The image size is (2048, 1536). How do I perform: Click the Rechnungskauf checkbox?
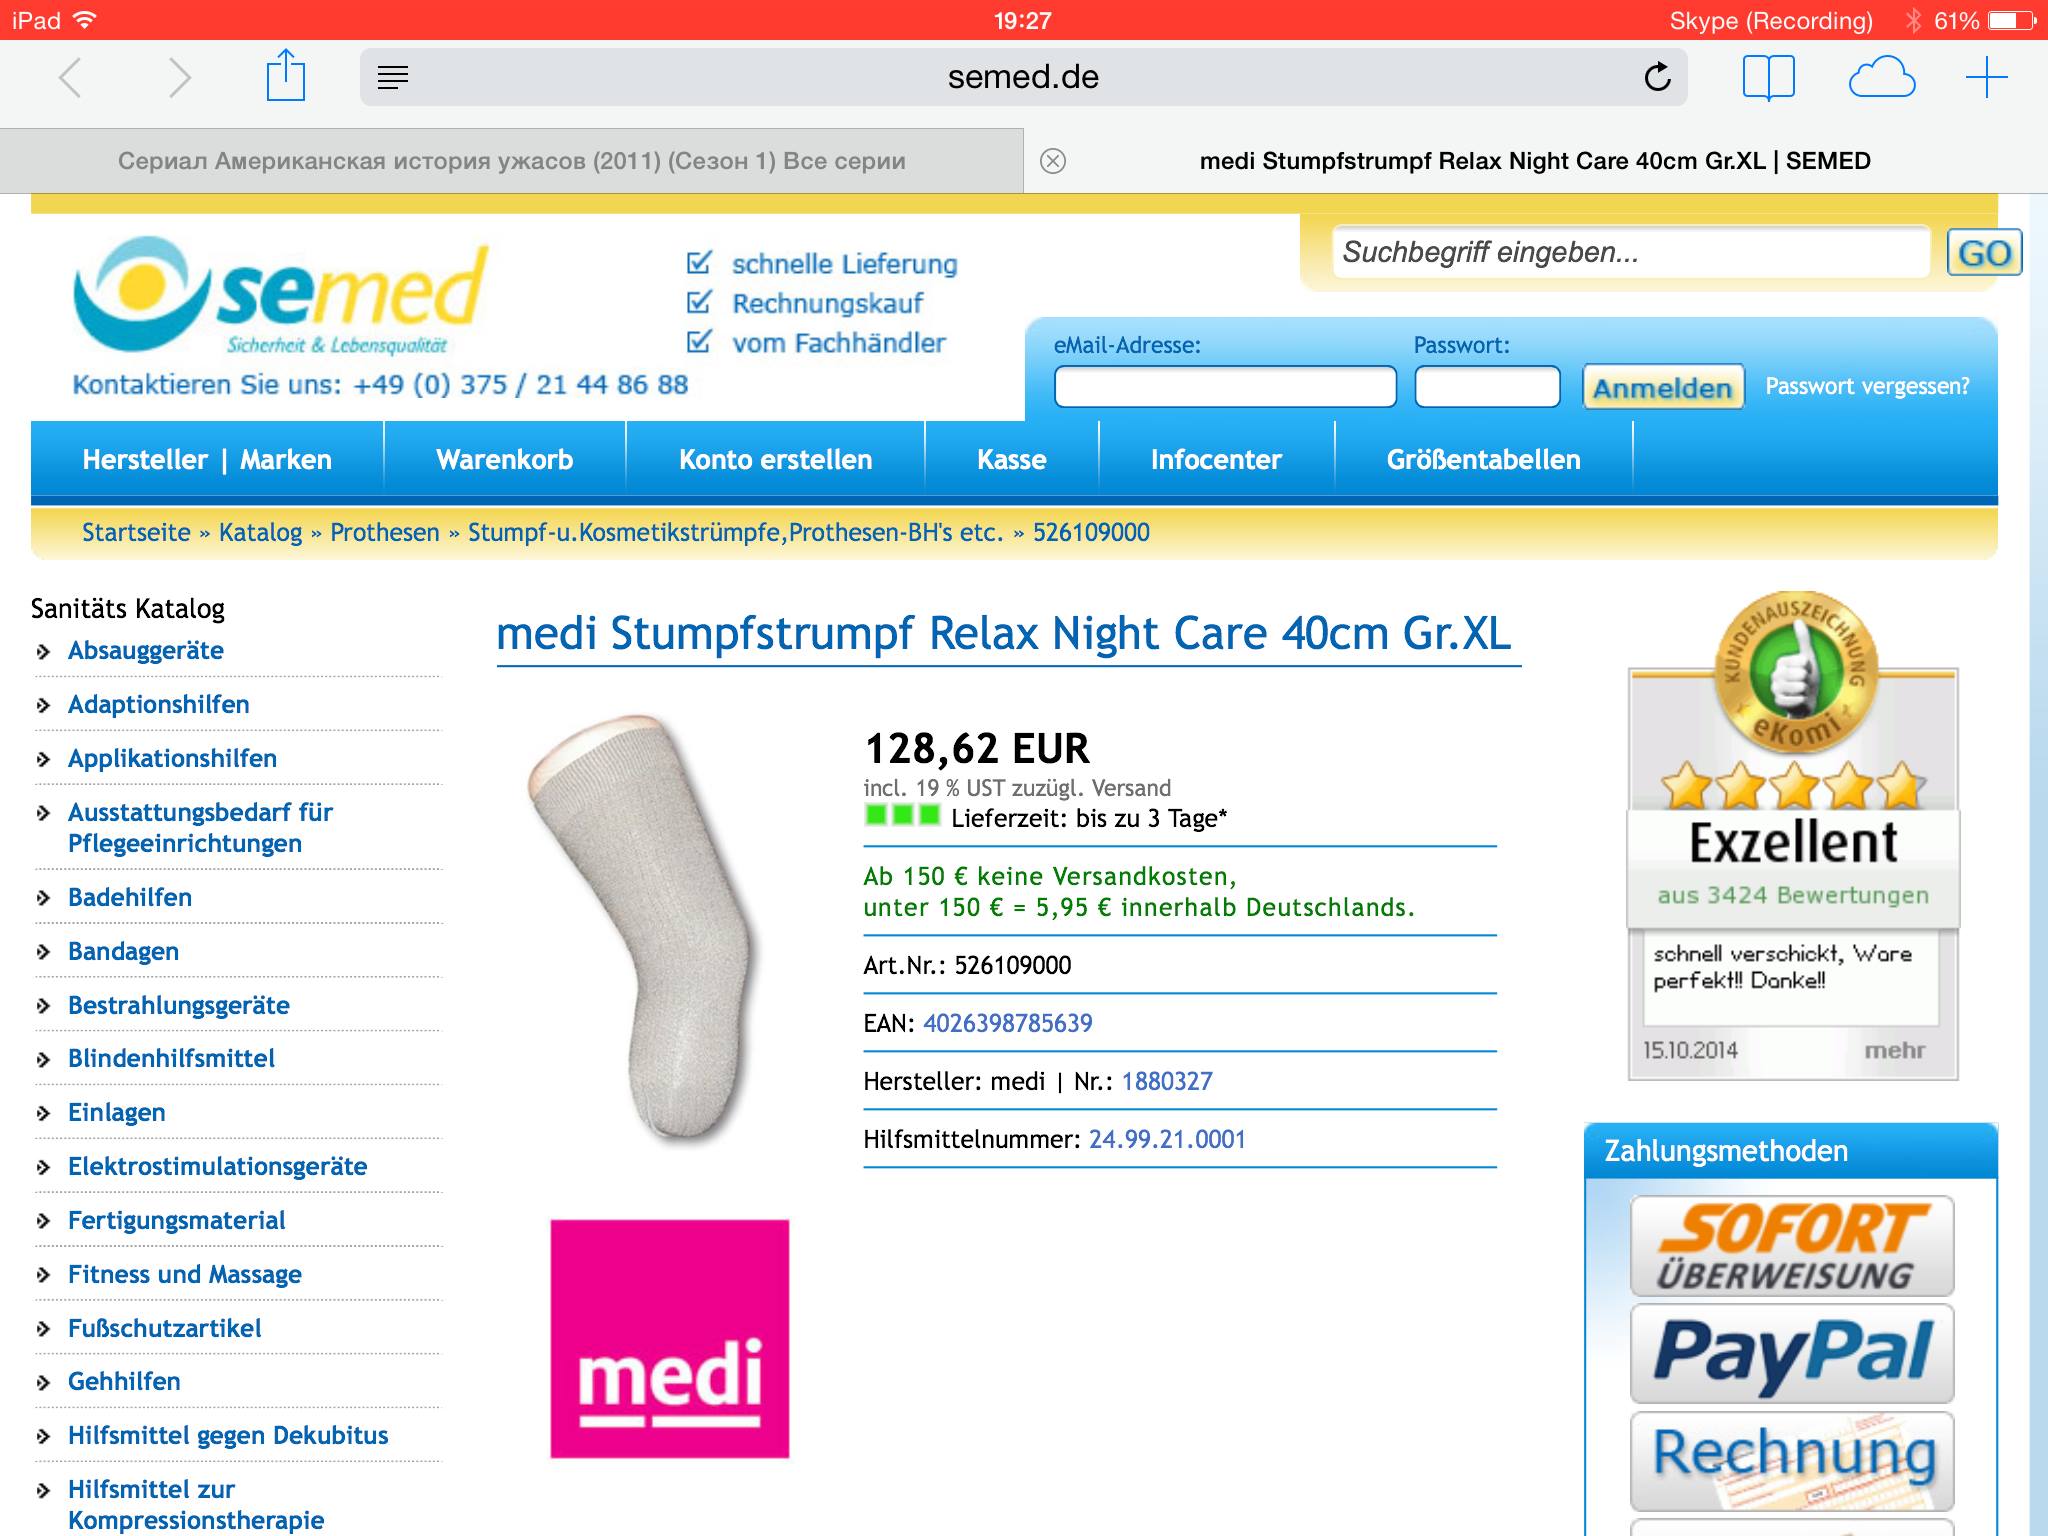[x=699, y=302]
